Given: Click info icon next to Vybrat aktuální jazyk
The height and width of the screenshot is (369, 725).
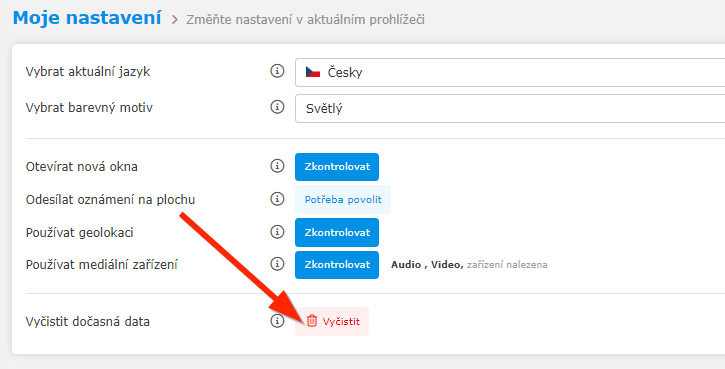Looking at the screenshot, I should pyautogui.click(x=277, y=71).
